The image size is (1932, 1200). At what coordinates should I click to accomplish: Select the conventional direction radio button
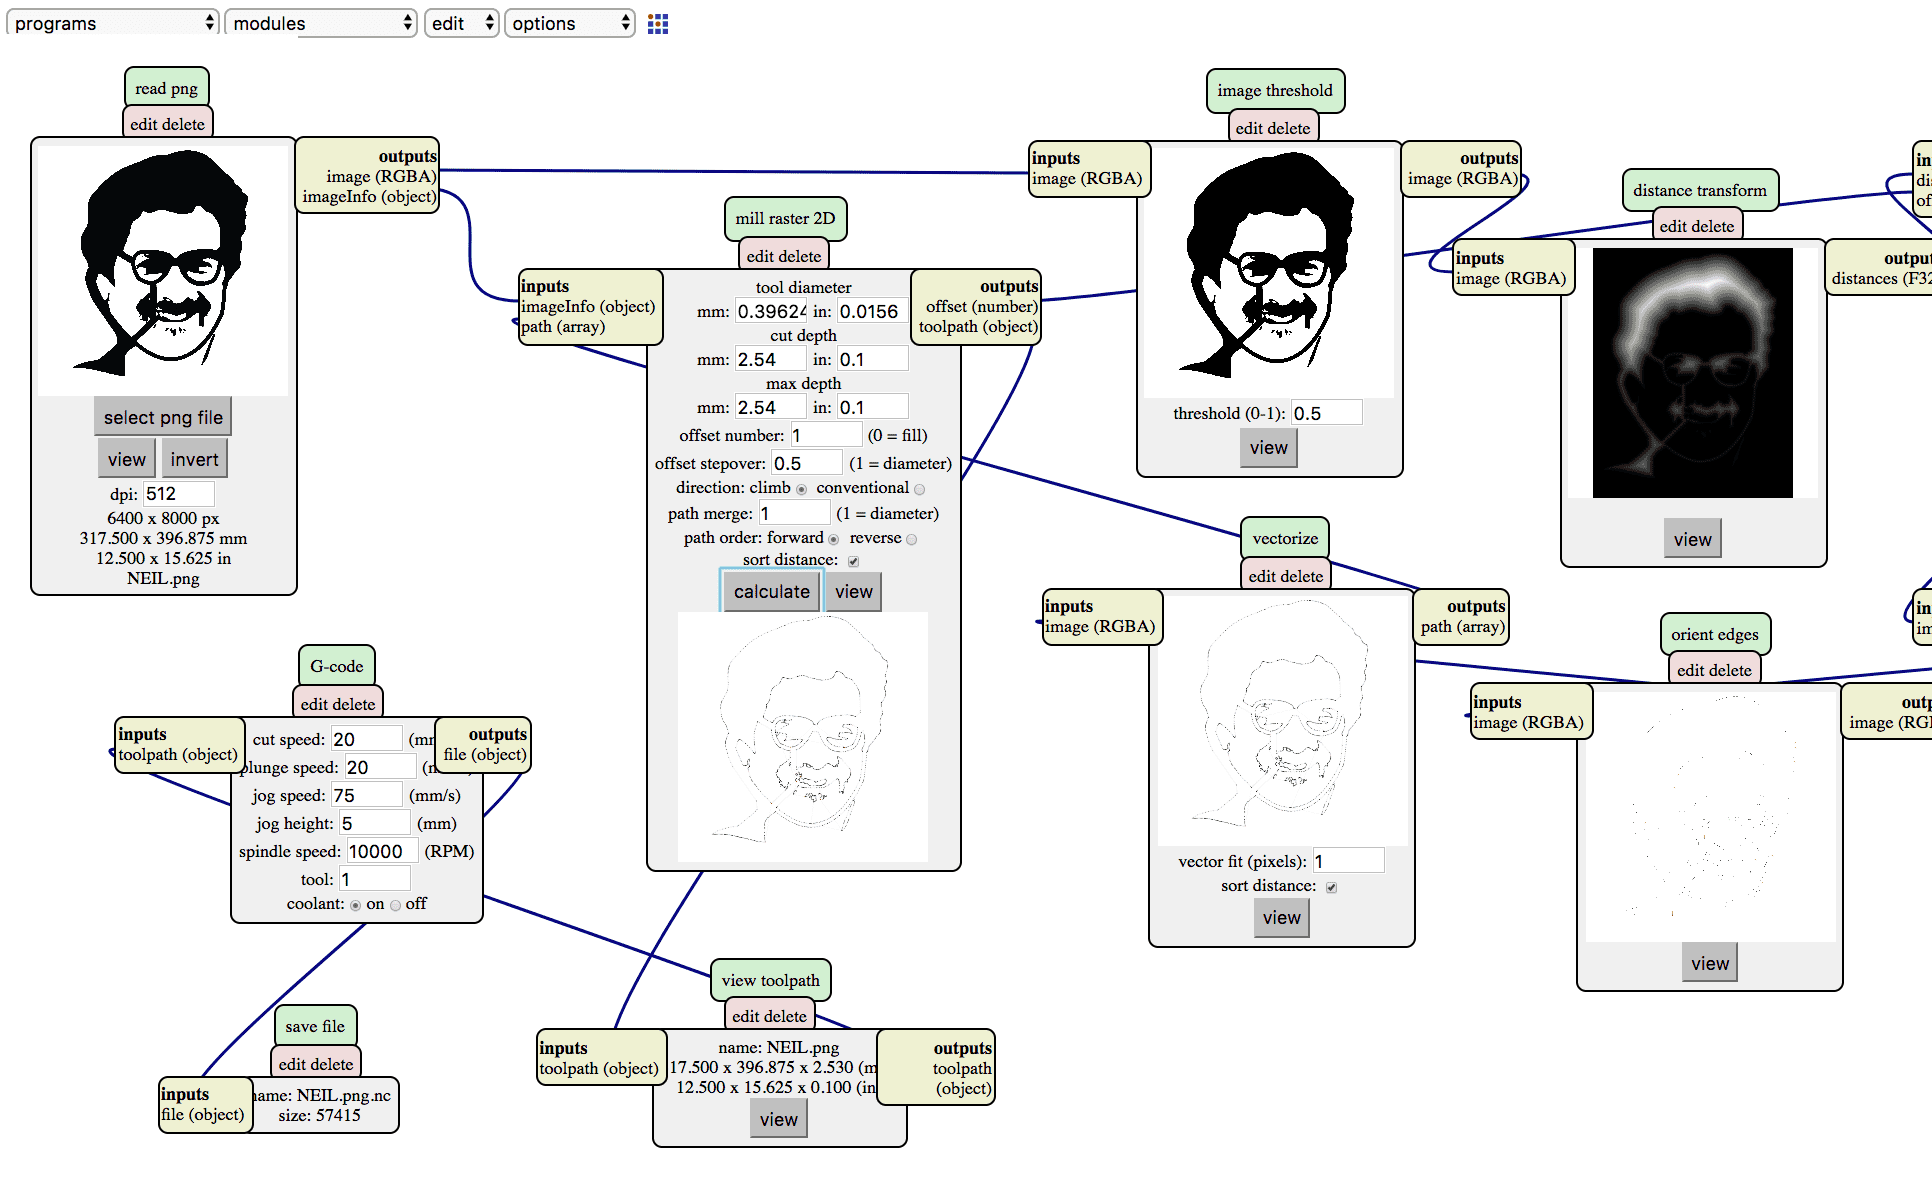coord(919,489)
